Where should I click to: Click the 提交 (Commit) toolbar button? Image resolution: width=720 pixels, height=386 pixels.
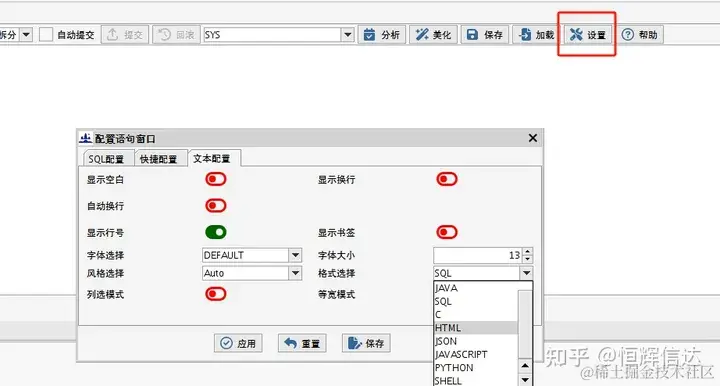pos(124,34)
